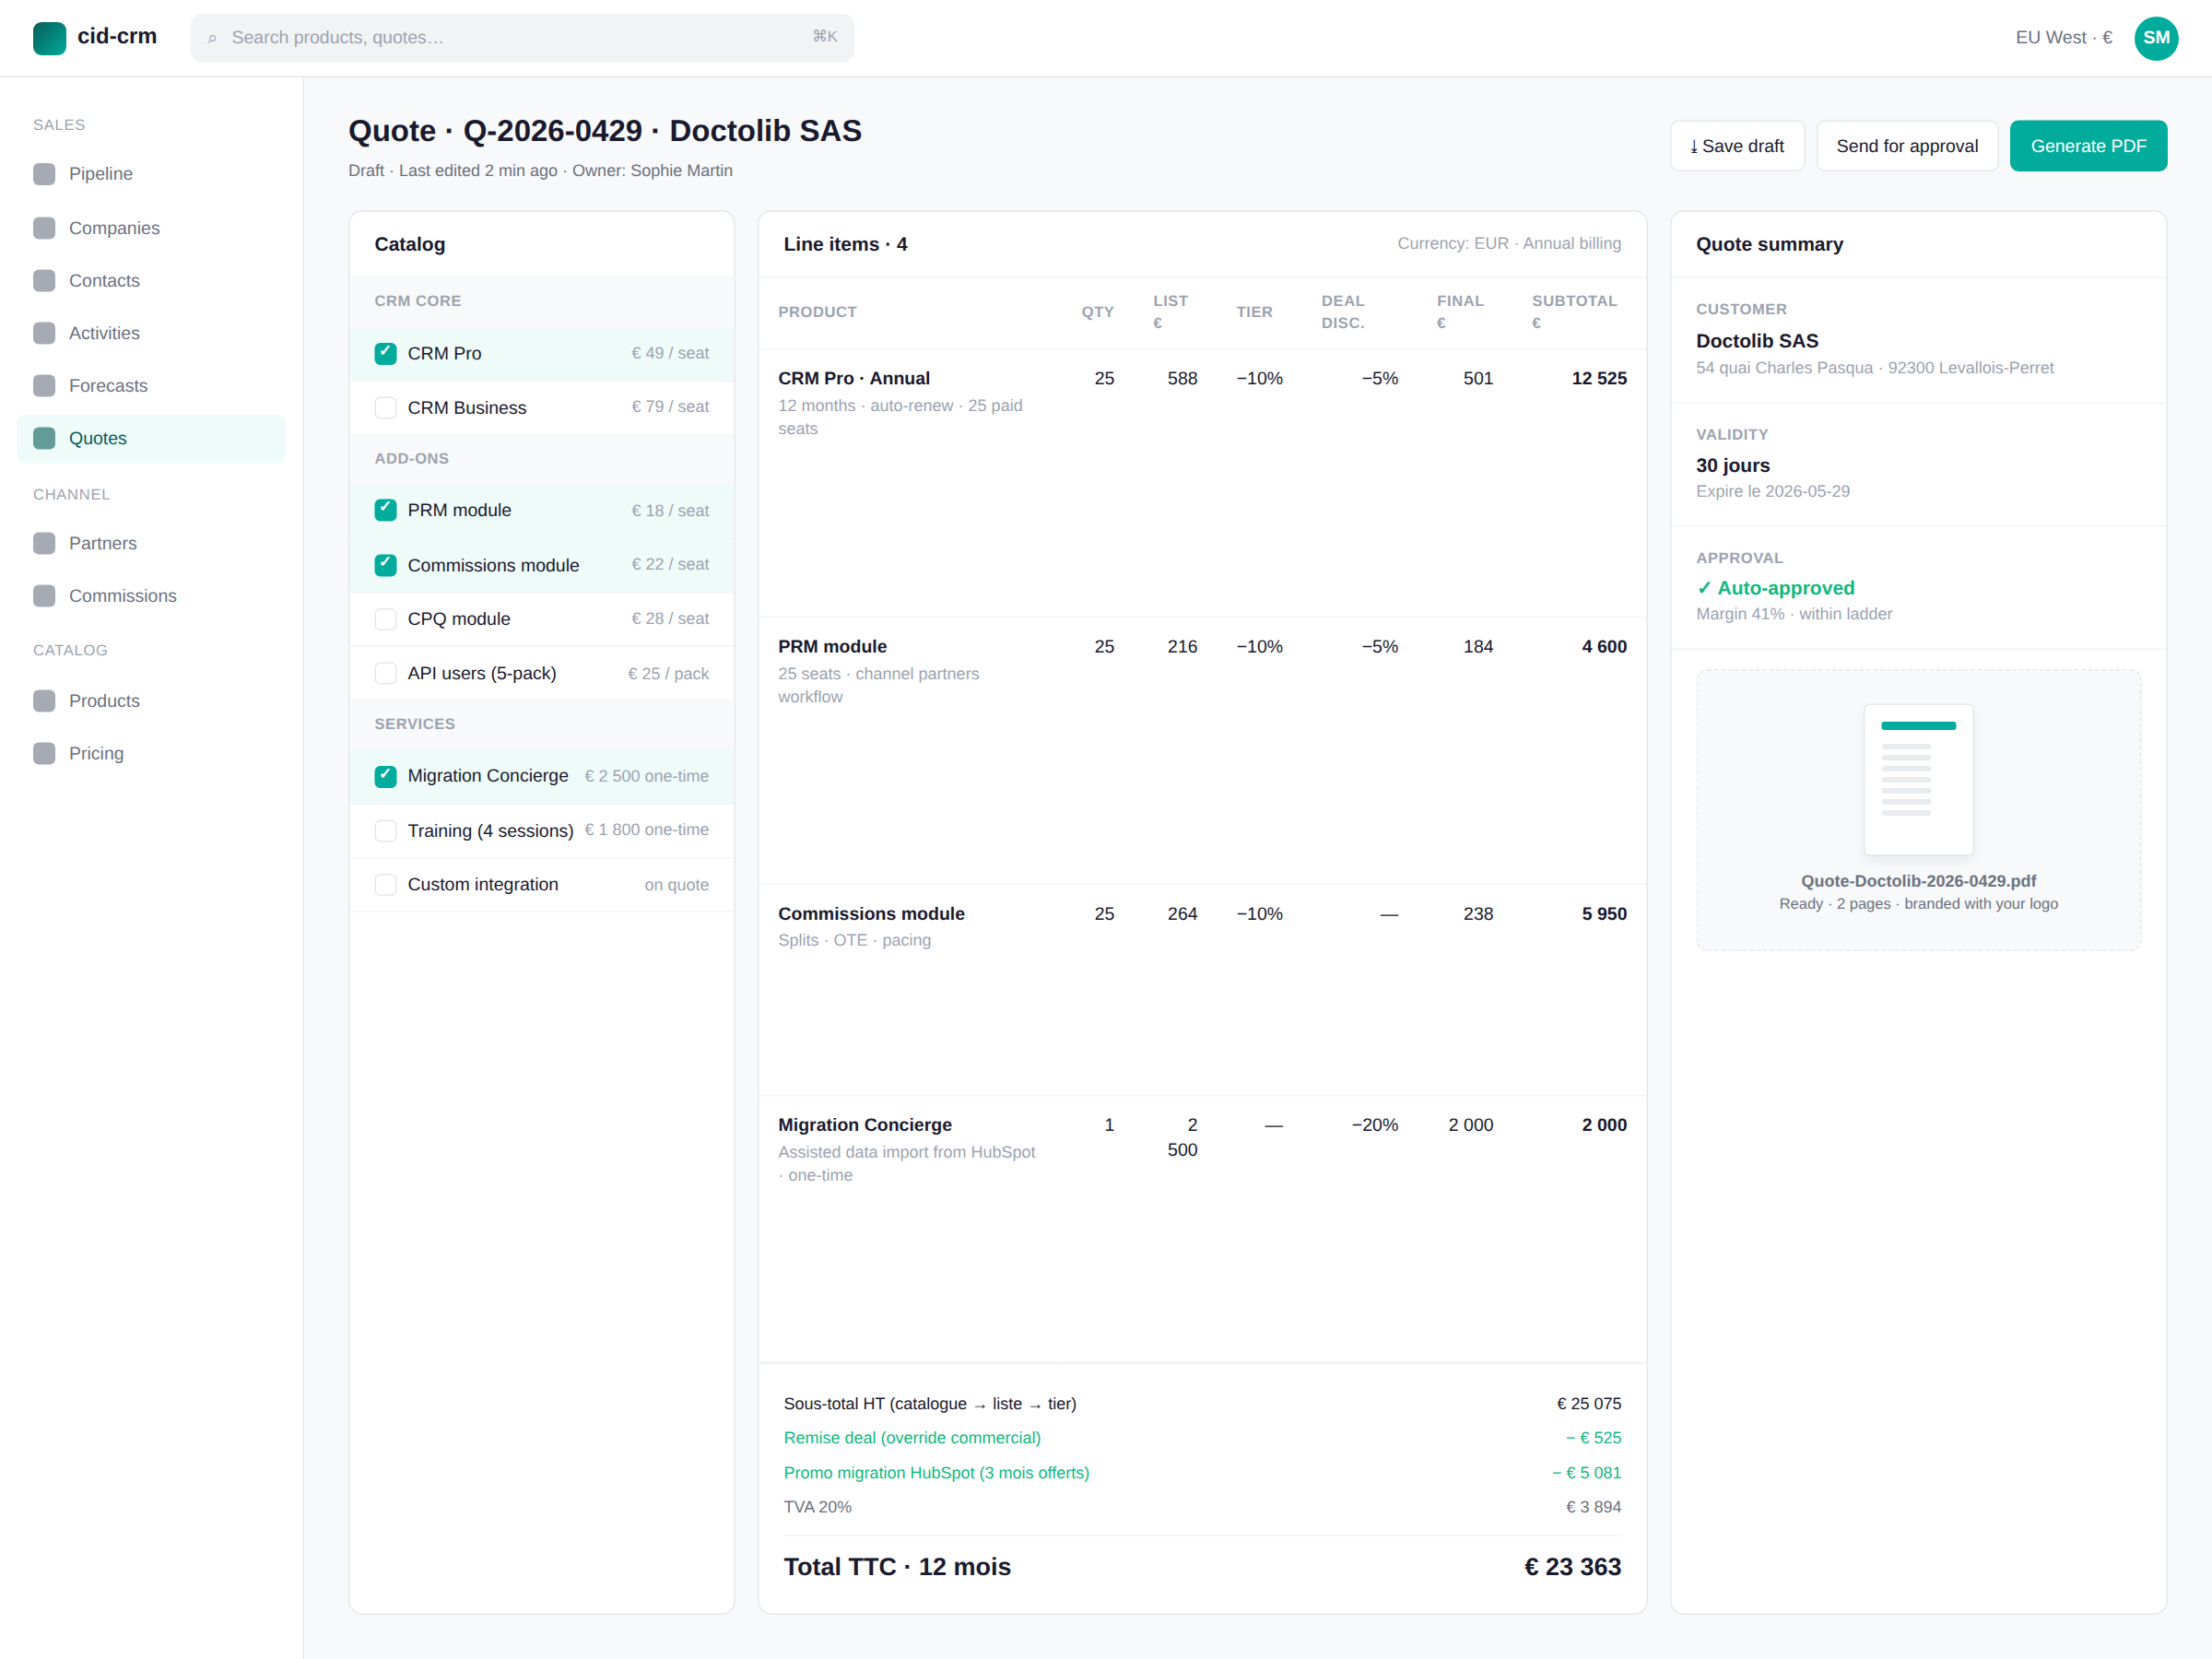This screenshot has height=1659, width=2212.
Task: Click the PDF document preview icon
Action: 1918,779
